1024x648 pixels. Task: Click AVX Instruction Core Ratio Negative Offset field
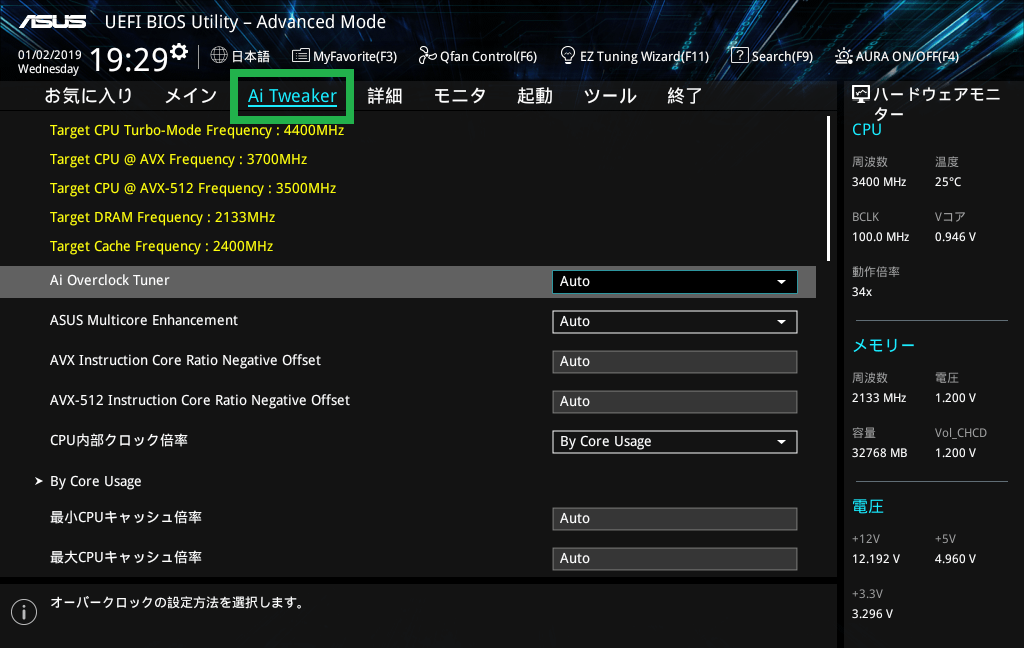[x=675, y=362]
